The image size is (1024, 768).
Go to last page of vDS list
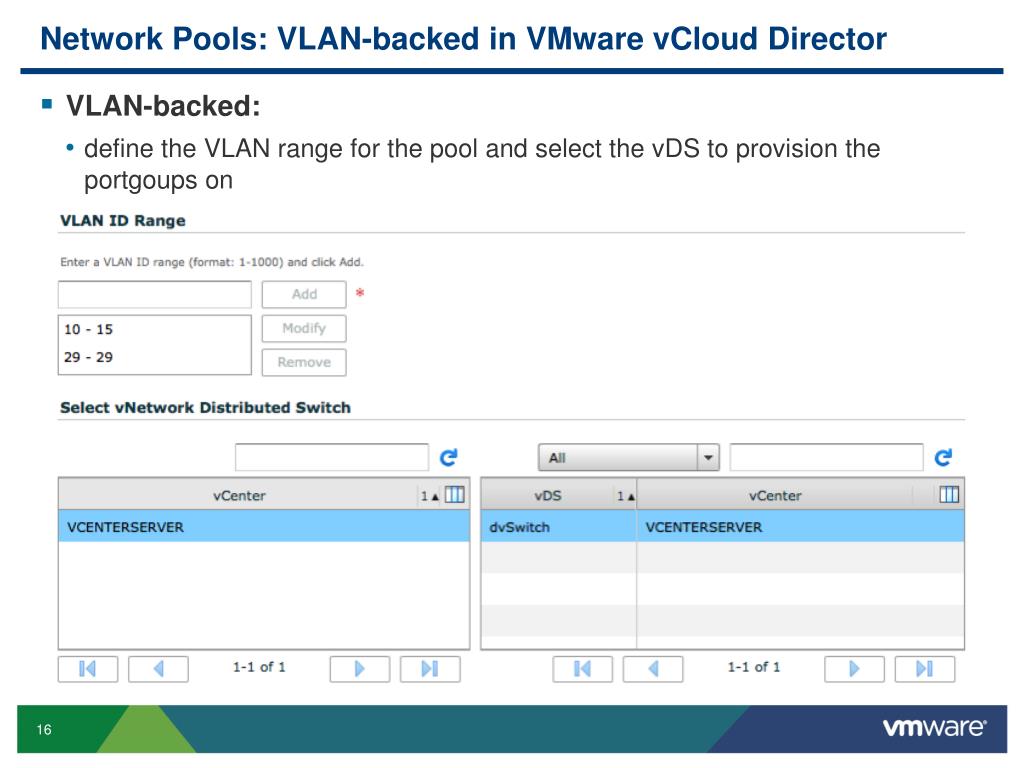point(925,669)
